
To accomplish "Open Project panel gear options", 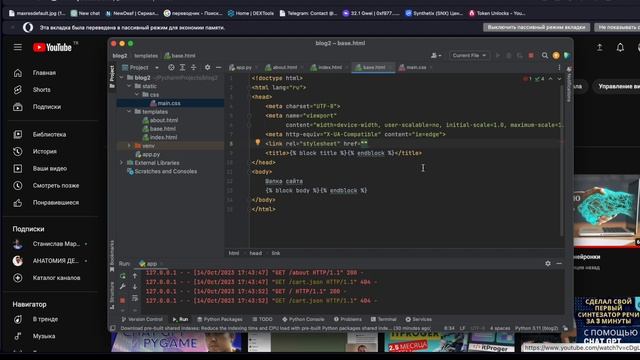I will [x=207, y=67].
